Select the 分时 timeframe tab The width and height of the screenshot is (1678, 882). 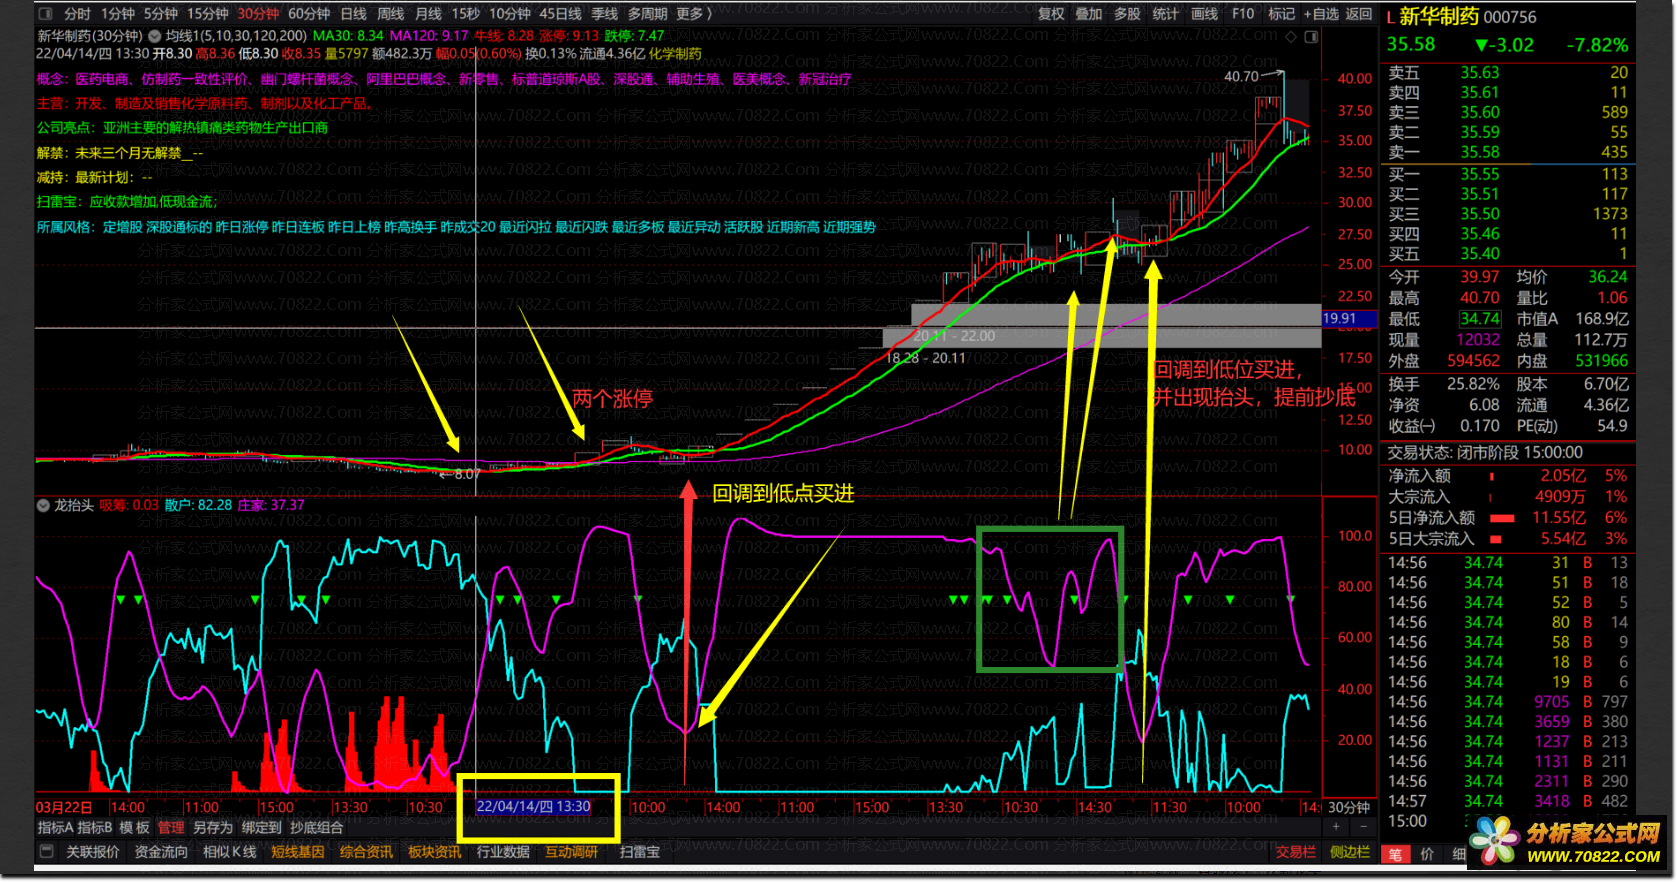77,14
